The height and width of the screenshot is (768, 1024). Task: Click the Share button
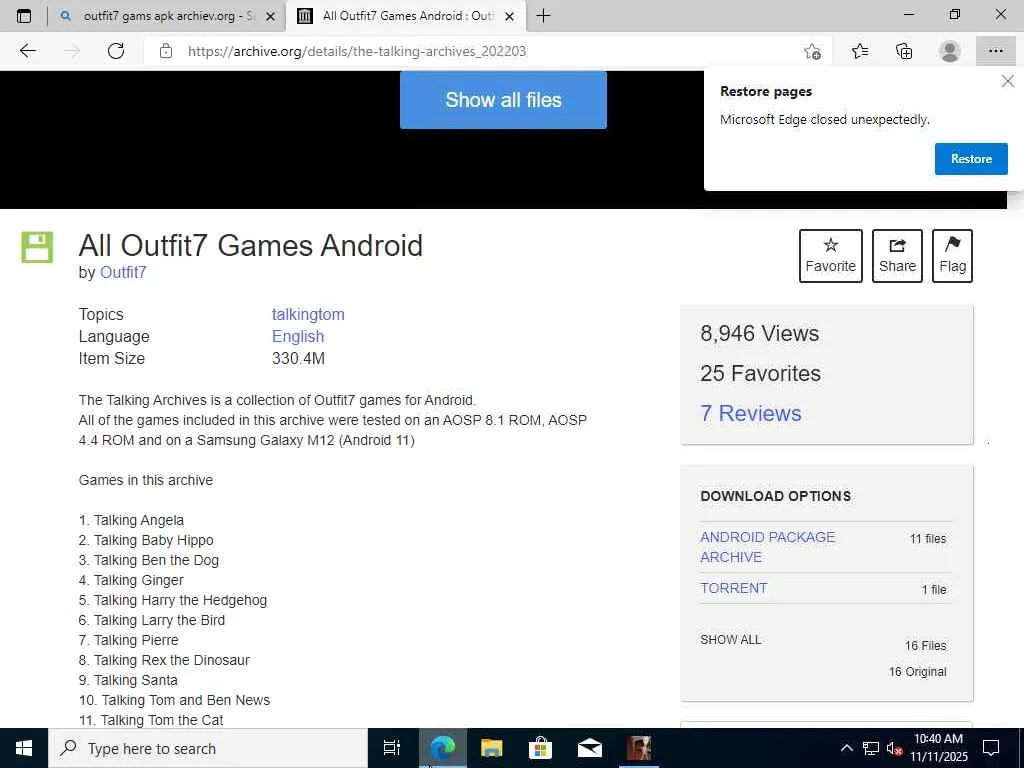click(x=897, y=256)
